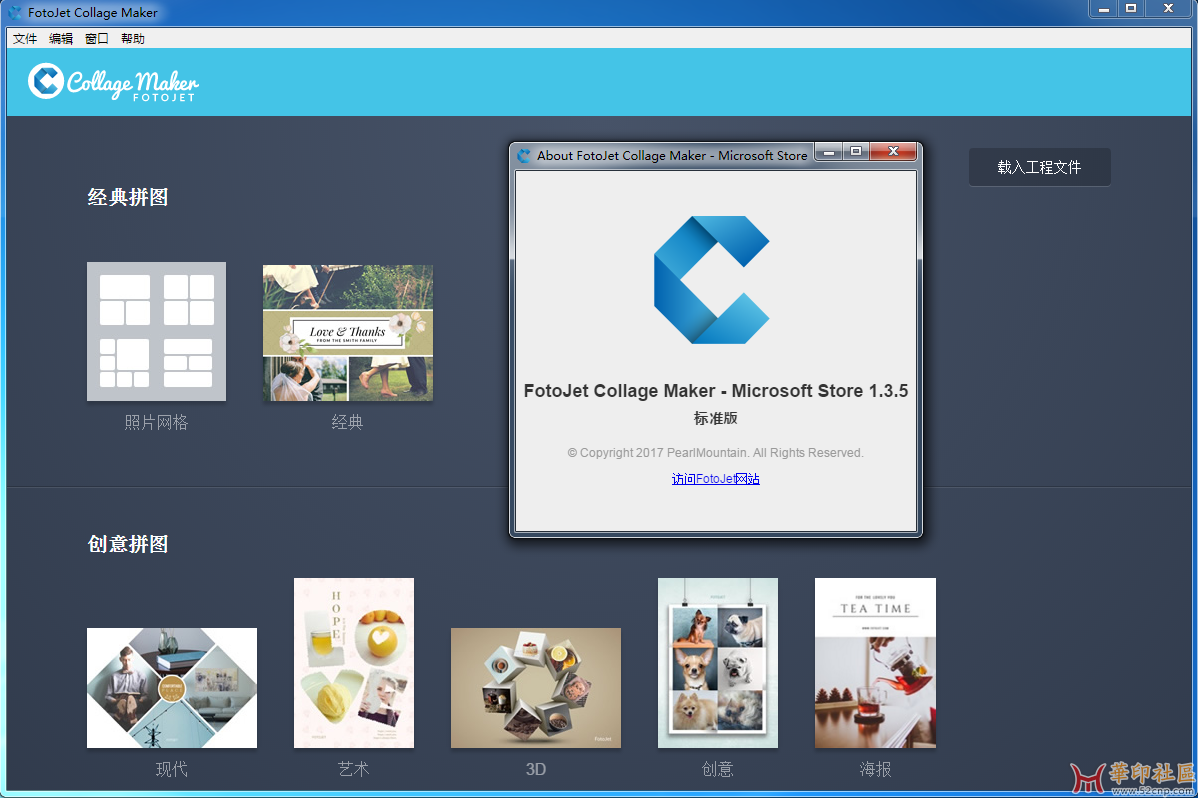Choose the 经典 Love & Thanks template
The width and height of the screenshot is (1198, 798).
tap(348, 332)
